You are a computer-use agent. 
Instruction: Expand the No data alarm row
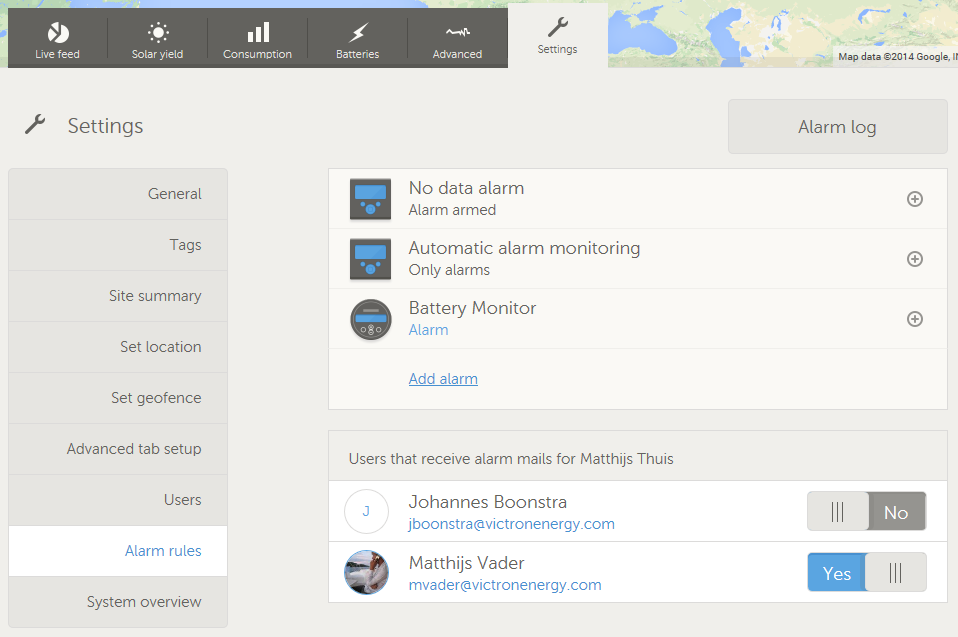tap(914, 199)
